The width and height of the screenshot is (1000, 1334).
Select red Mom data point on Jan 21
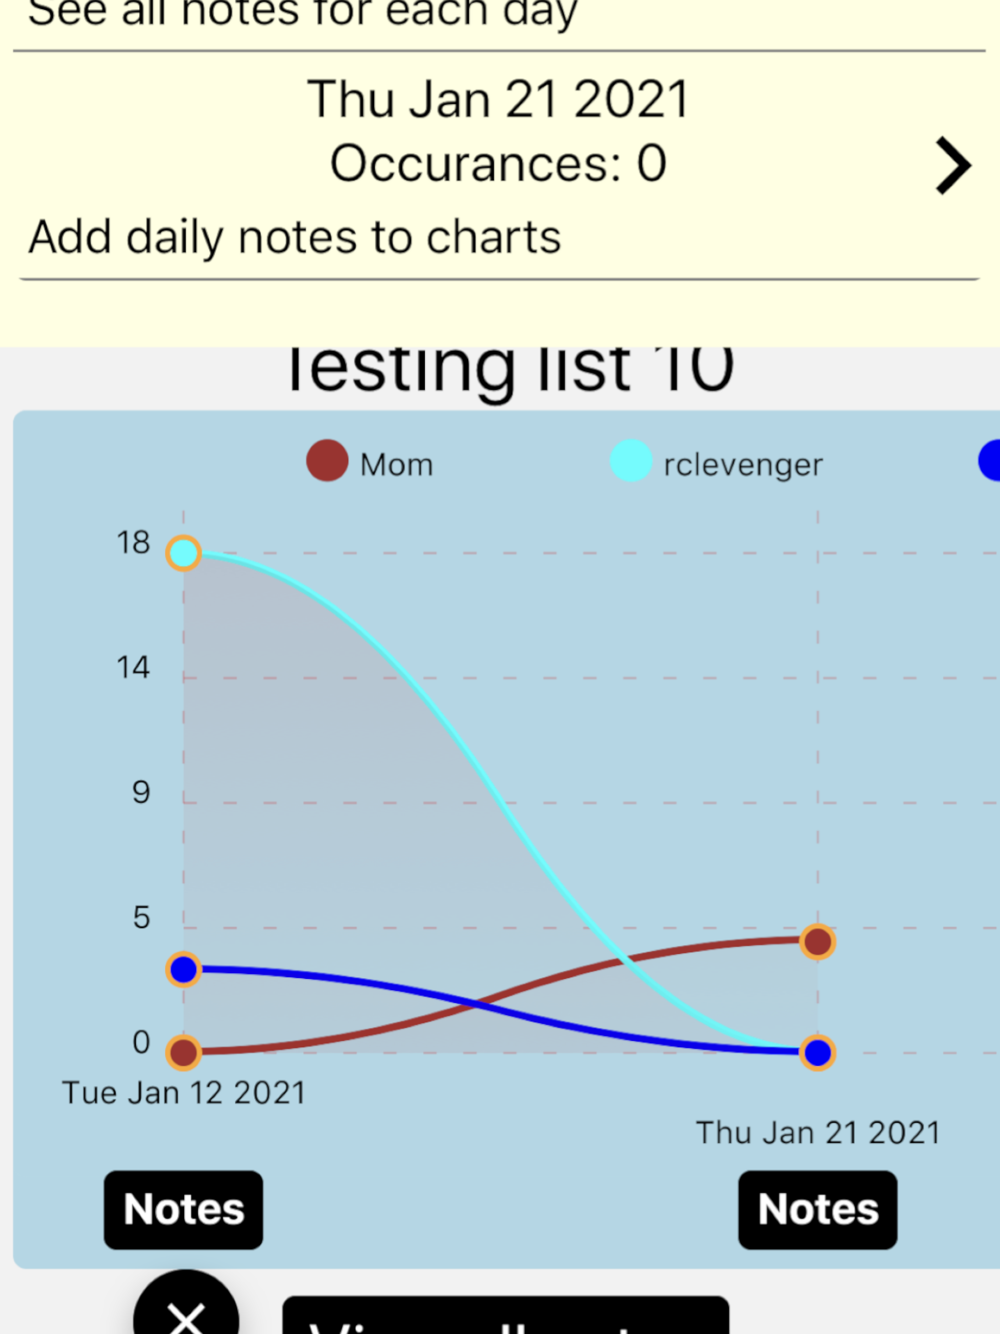(x=818, y=941)
